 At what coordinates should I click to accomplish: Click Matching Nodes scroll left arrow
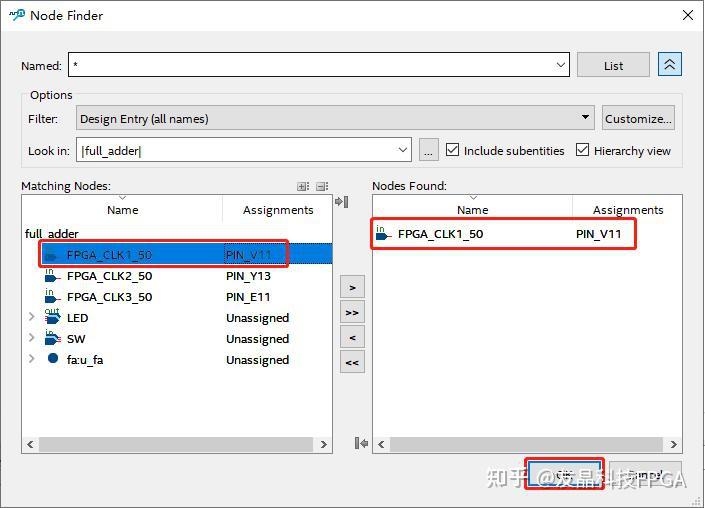(x=30, y=444)
